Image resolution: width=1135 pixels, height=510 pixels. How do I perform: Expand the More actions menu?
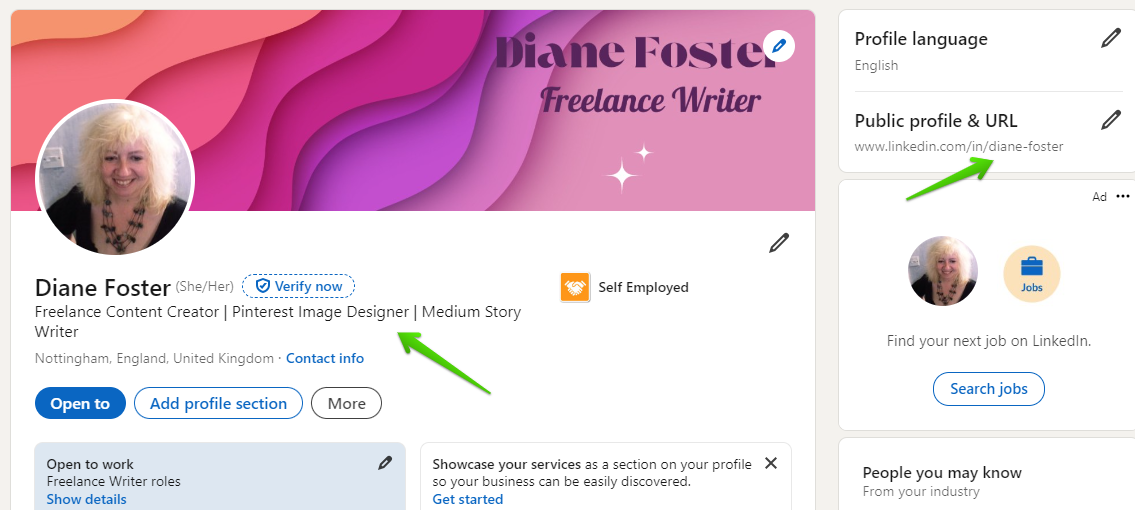346,404
